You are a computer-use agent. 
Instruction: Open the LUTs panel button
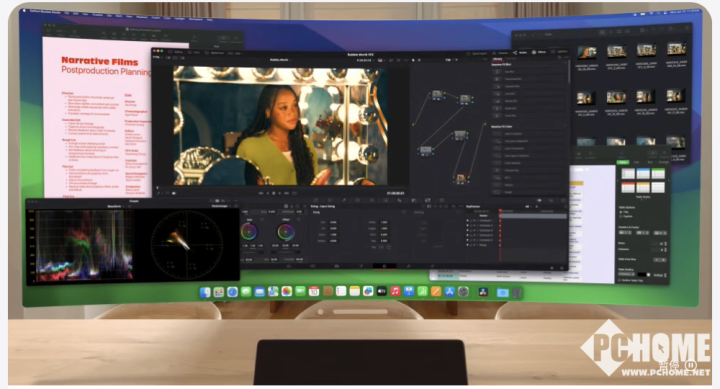[194, 52]
